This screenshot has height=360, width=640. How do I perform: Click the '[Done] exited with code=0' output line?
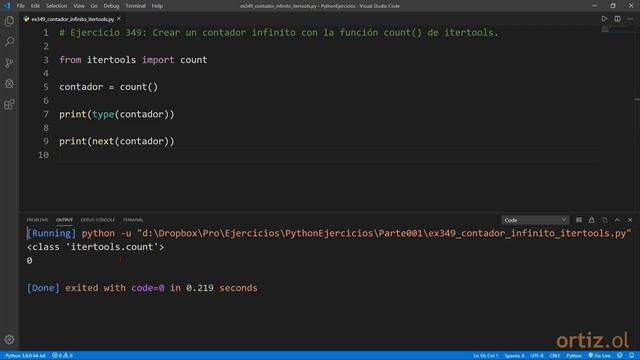pos(142,288)
